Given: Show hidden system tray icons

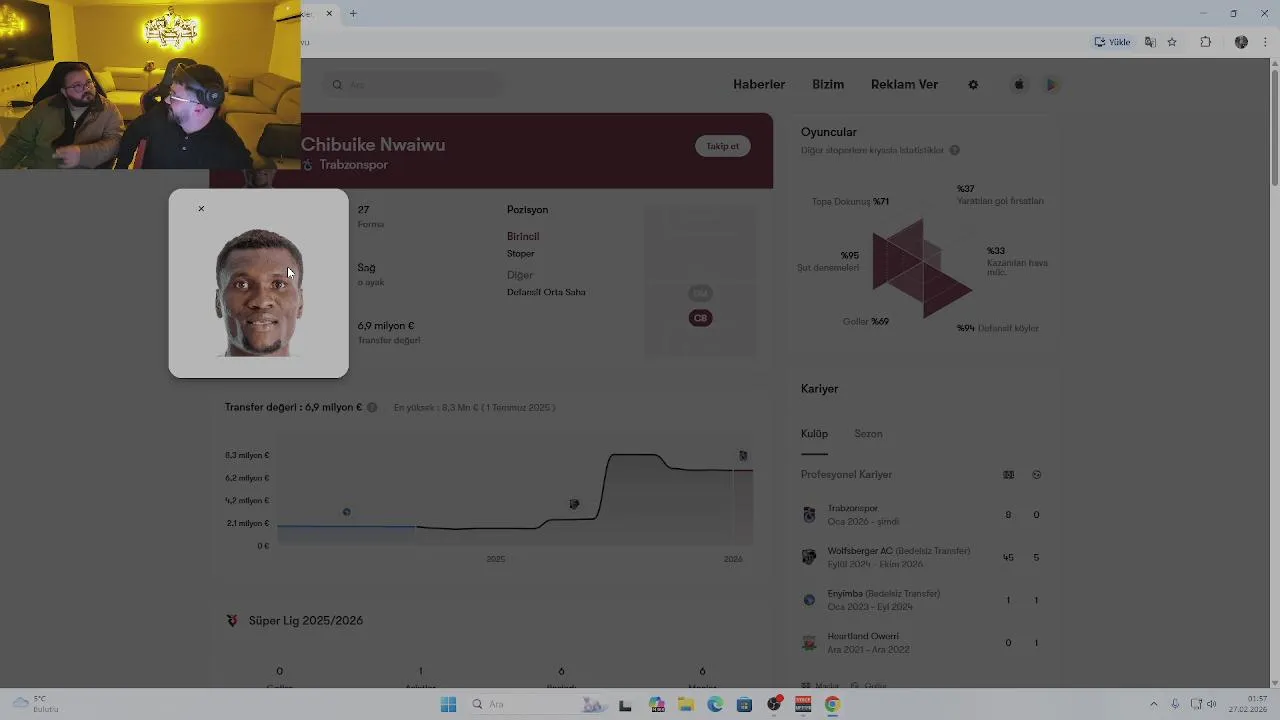Looking at the screenshot, I should point(1153,704).
